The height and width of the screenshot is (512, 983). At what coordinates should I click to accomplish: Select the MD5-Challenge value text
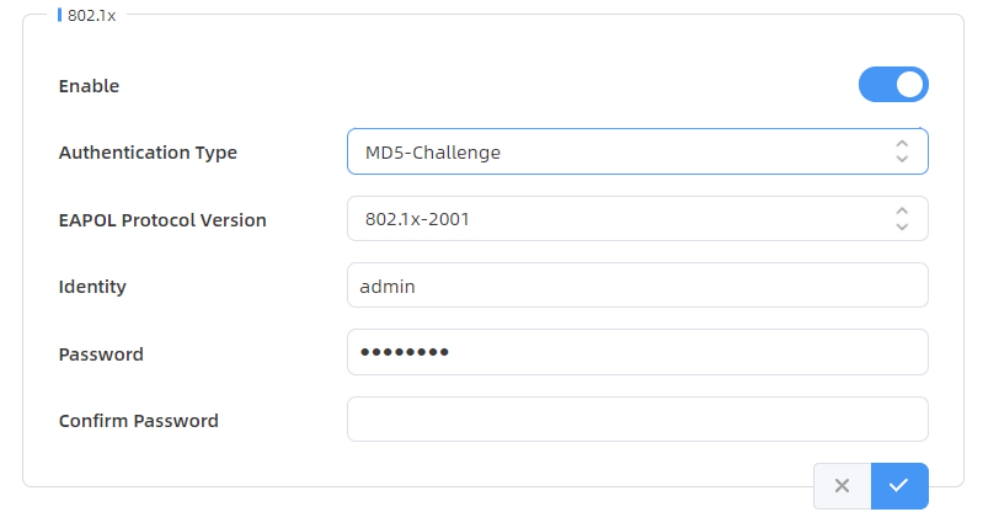point(433,153)
